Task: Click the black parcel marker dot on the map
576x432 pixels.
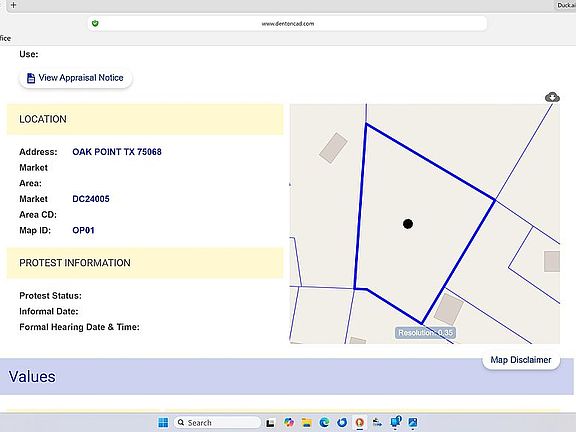Action: (408, 224)
